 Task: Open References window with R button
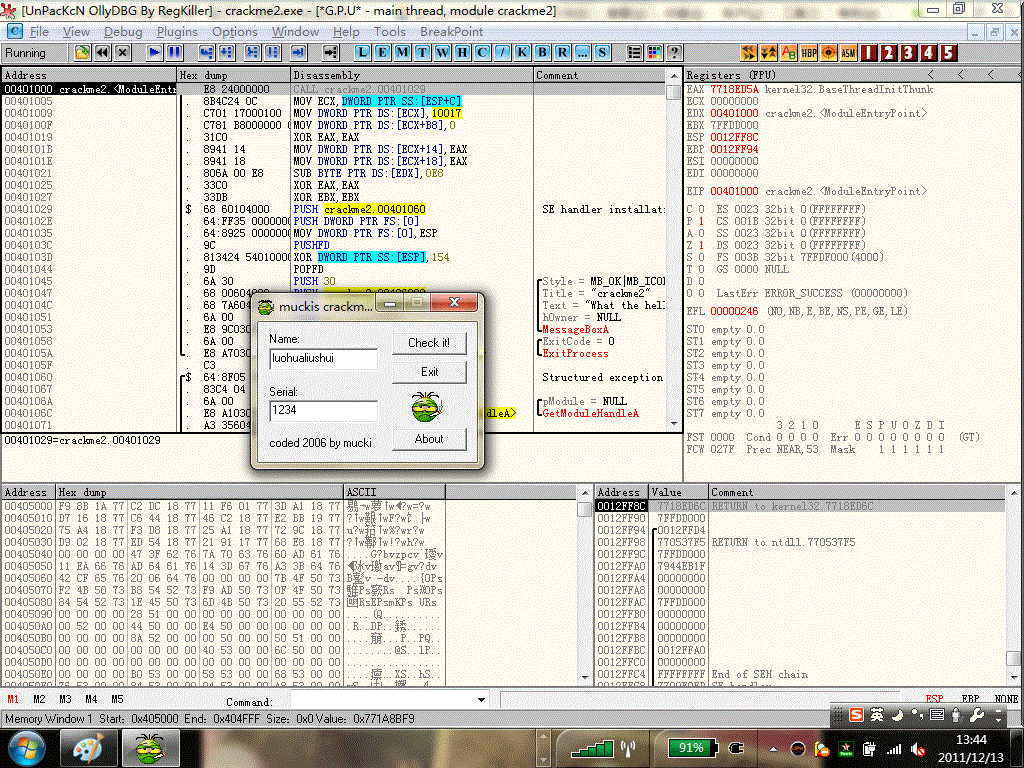562,53
